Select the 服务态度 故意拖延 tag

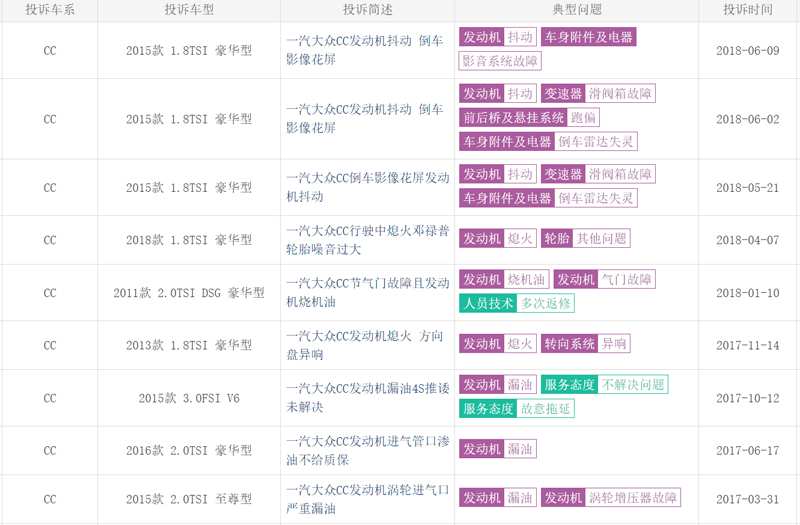point(517,408)
